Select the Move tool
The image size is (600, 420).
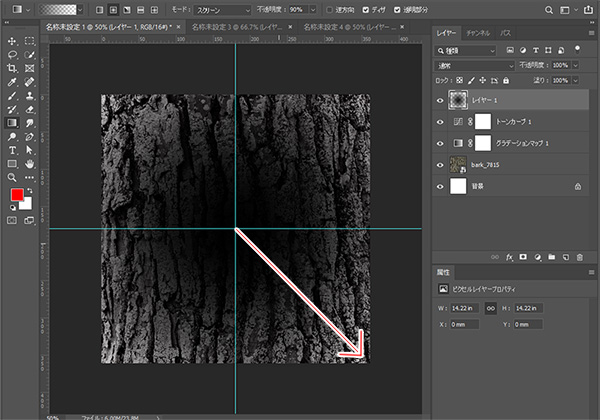click(x=11, y=42)
